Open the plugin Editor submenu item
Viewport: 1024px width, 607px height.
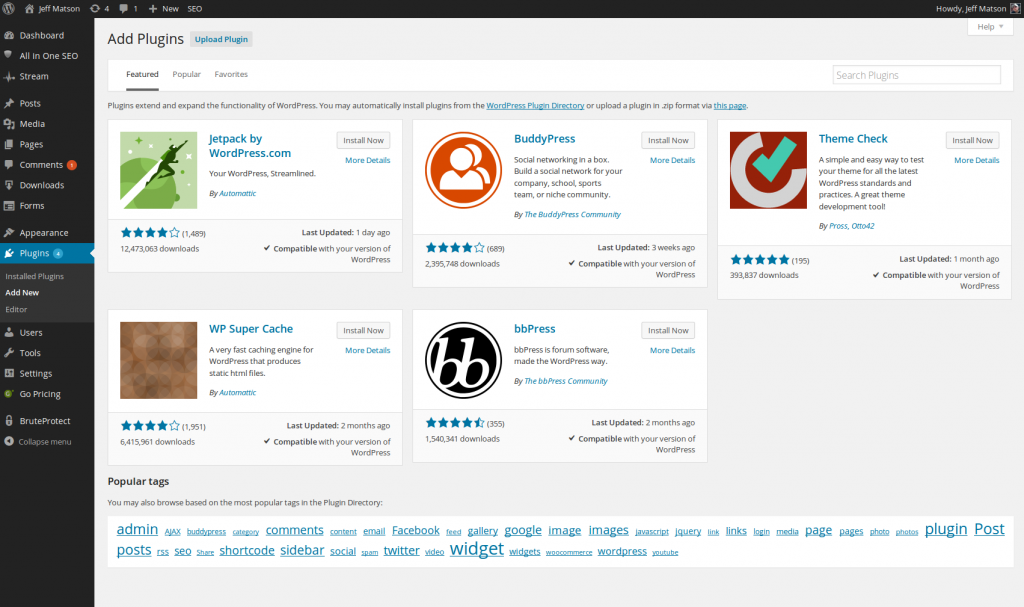[x=16, y=310]
